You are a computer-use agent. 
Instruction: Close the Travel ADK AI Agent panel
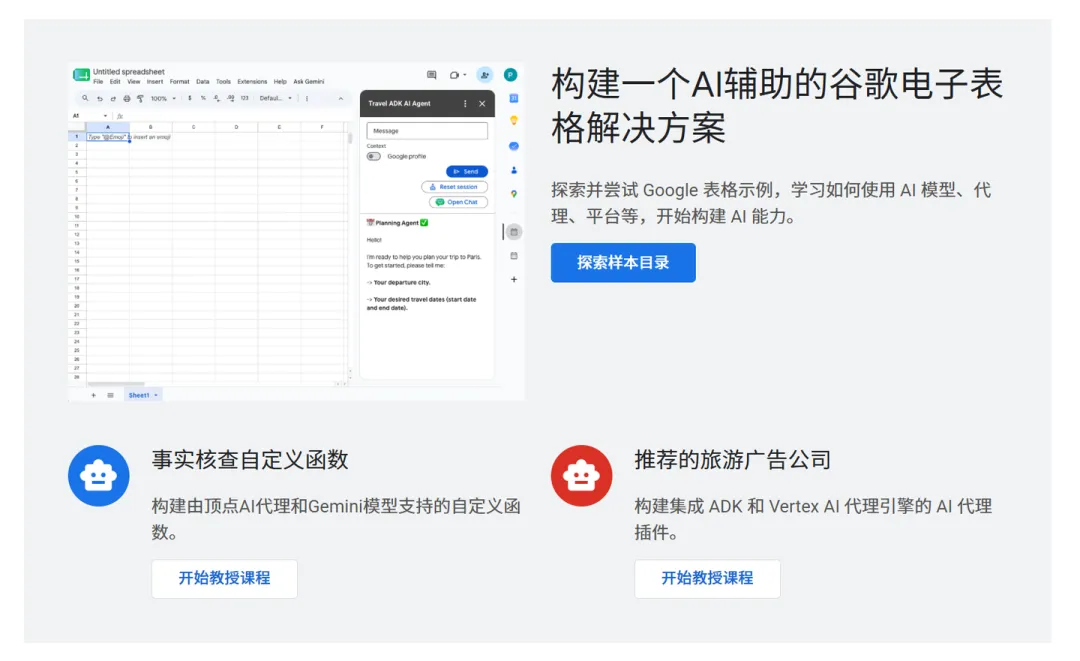click(482, 104)
